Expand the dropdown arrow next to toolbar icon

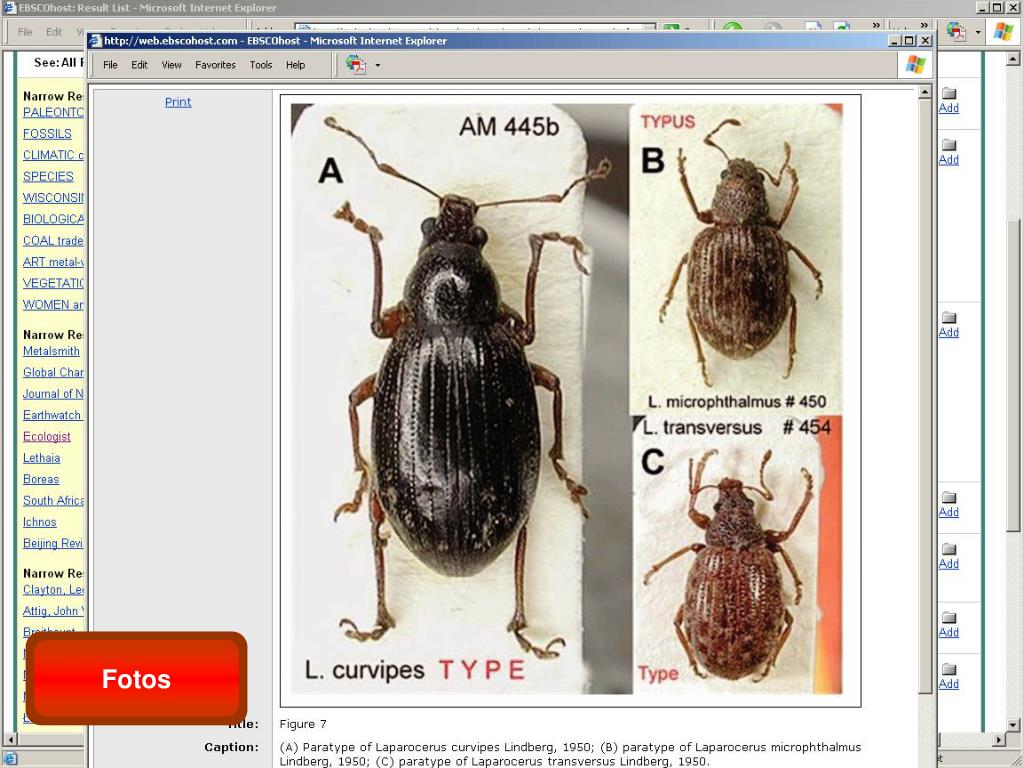click(377, 65)
